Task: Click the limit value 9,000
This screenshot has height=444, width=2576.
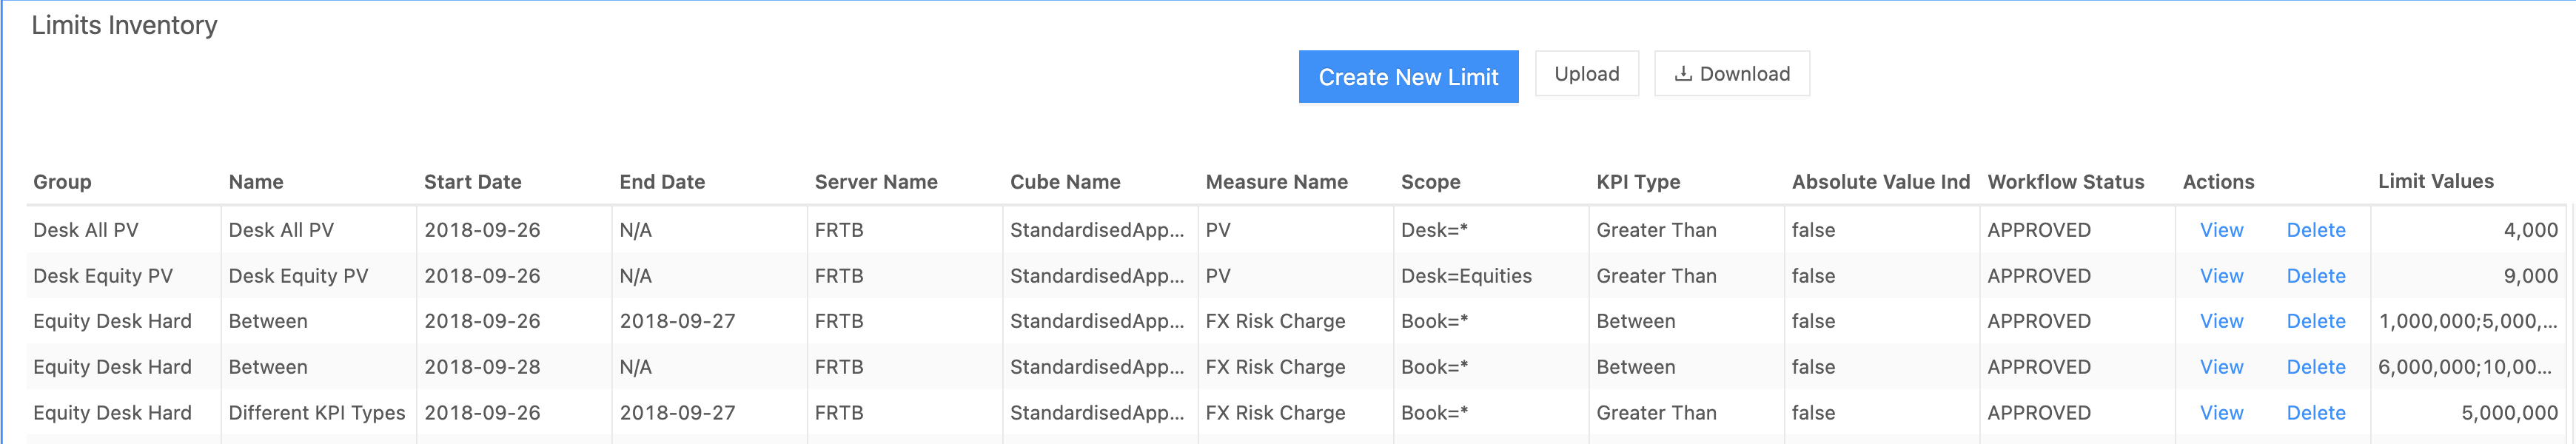Action: pyautogui.click(x=2530, y=276)
